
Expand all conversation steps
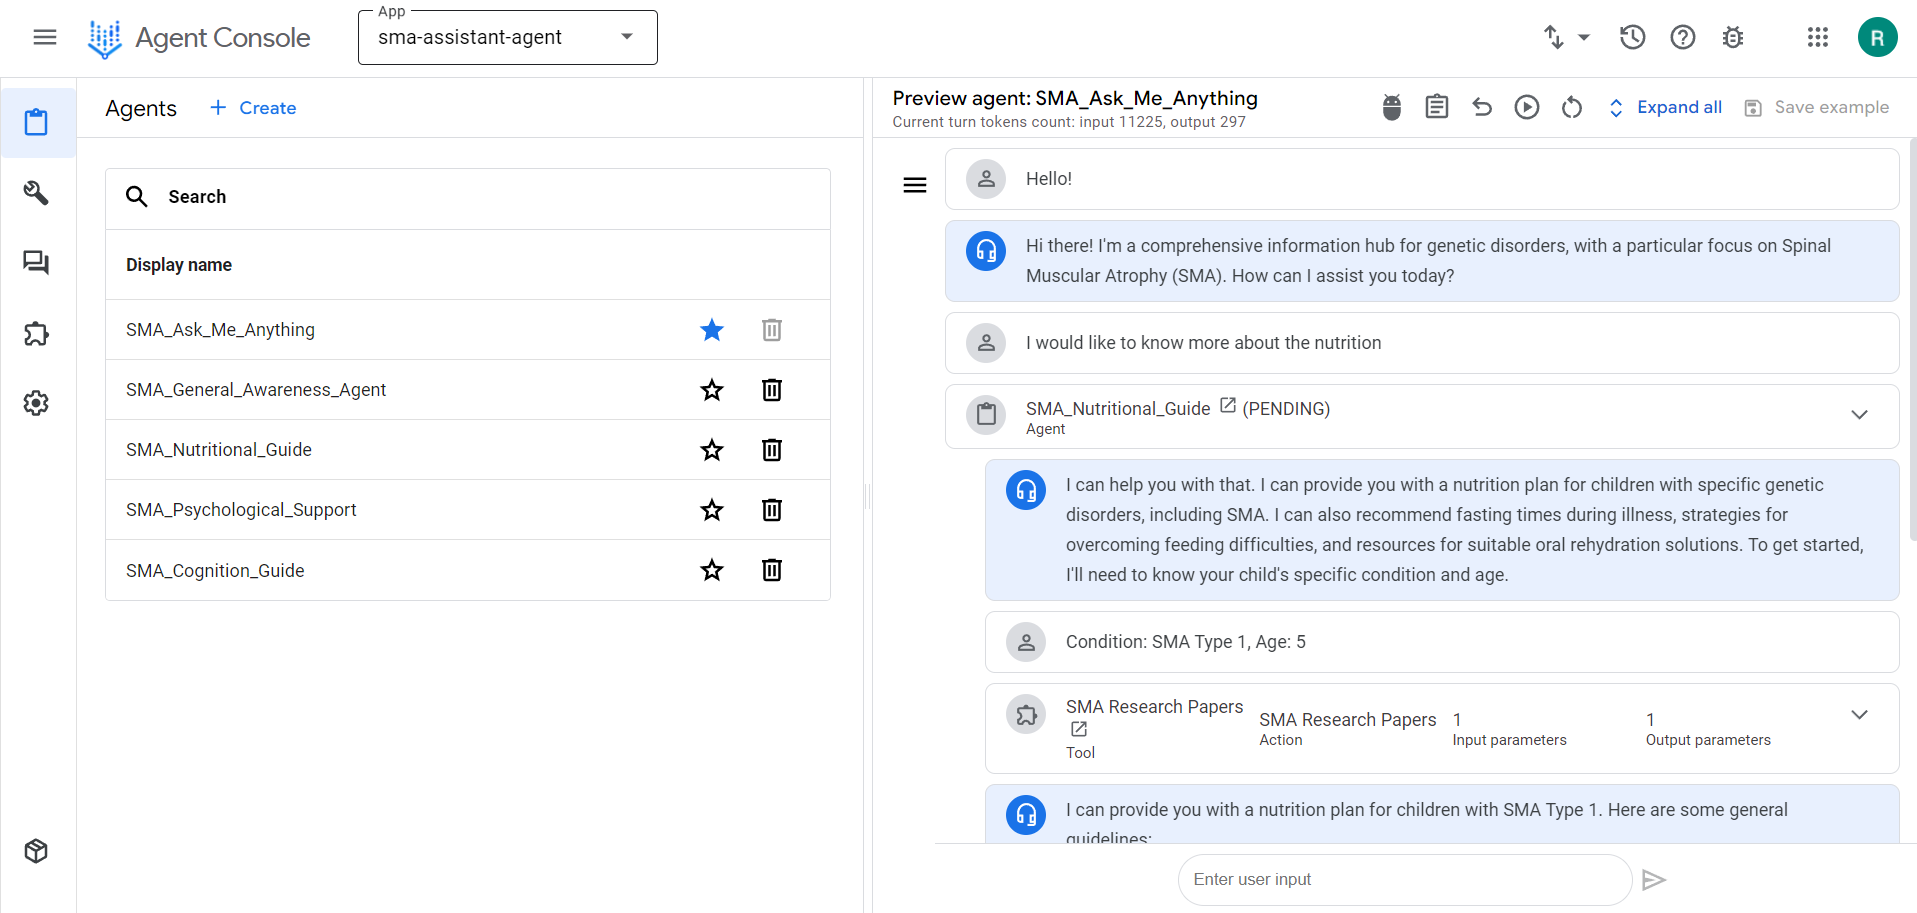point(1664,108)
